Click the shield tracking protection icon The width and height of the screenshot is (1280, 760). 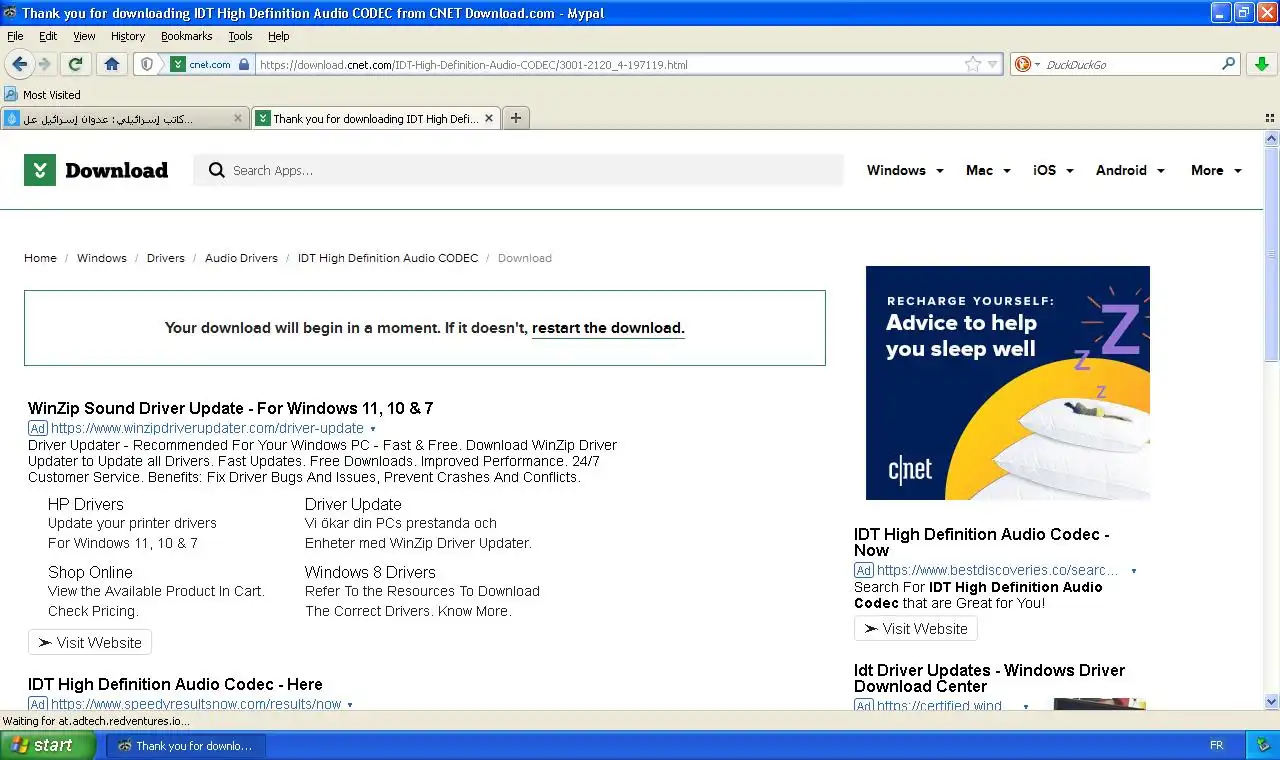pos(147,64)
